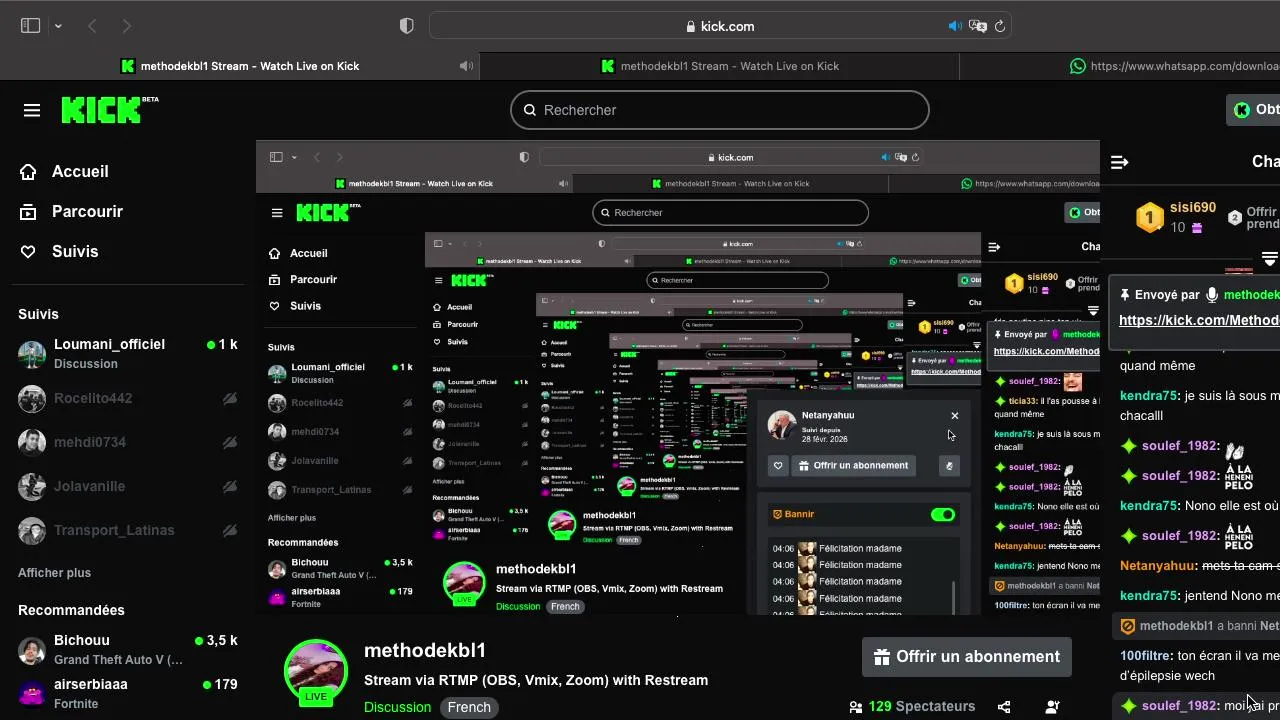
Task: Mute audio using the address bar speaker icon
Action: click(955, 26)
